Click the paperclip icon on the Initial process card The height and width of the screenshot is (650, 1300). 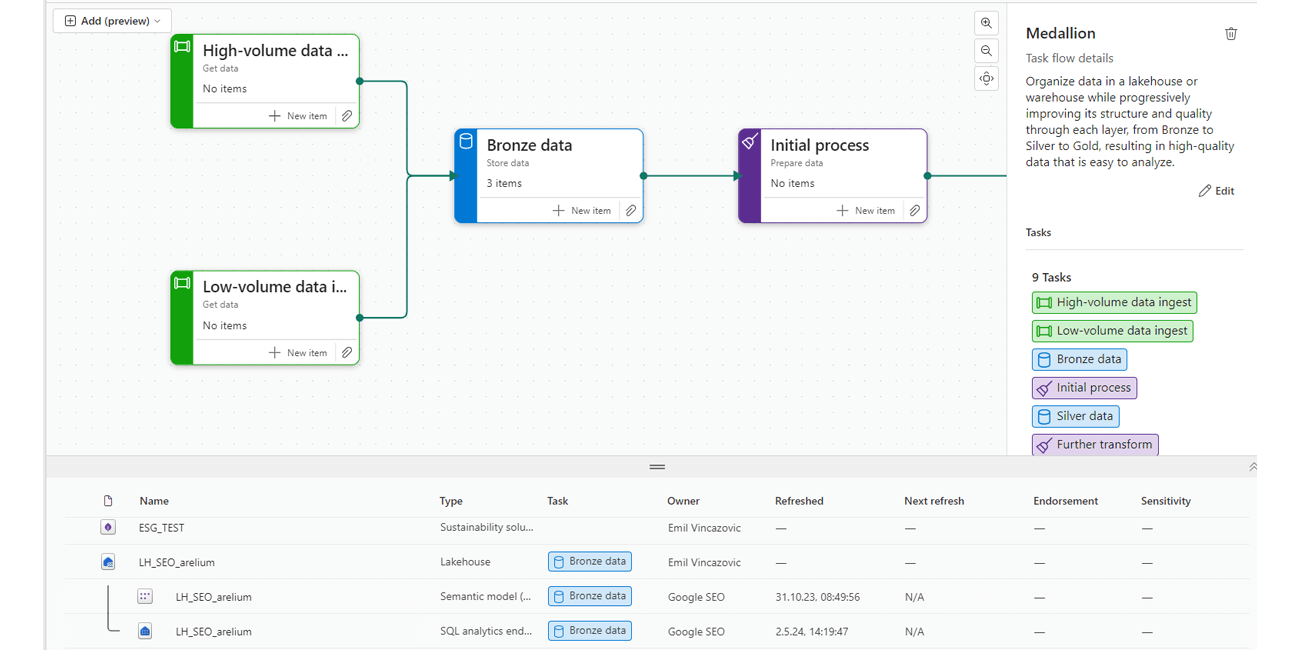tap(914, 210)
